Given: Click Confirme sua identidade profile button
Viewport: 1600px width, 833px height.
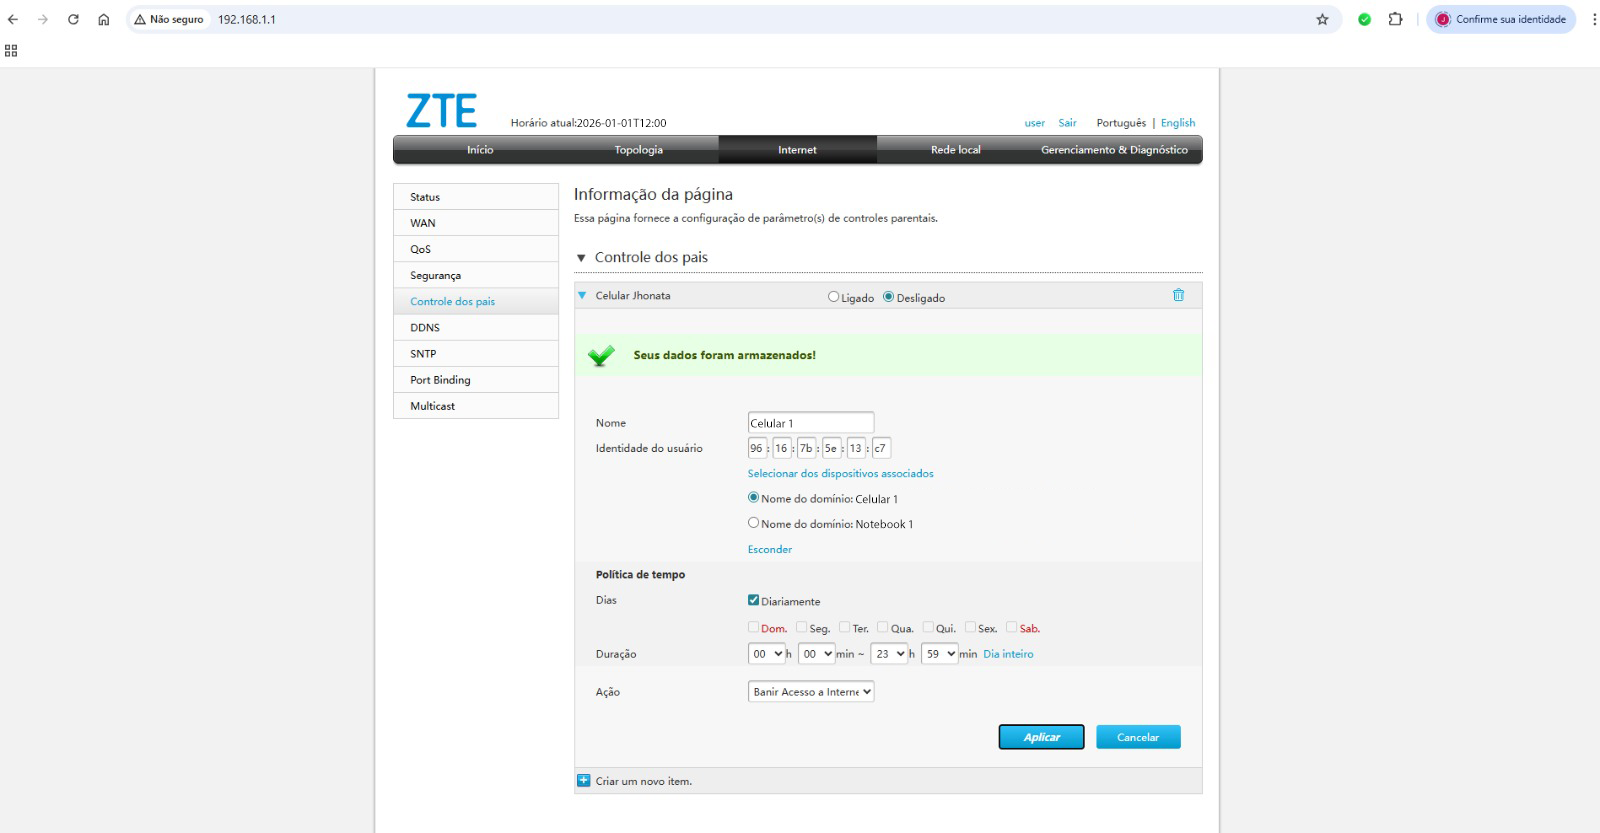Looking at the screenshot, I should click(x=1501, y=19).
